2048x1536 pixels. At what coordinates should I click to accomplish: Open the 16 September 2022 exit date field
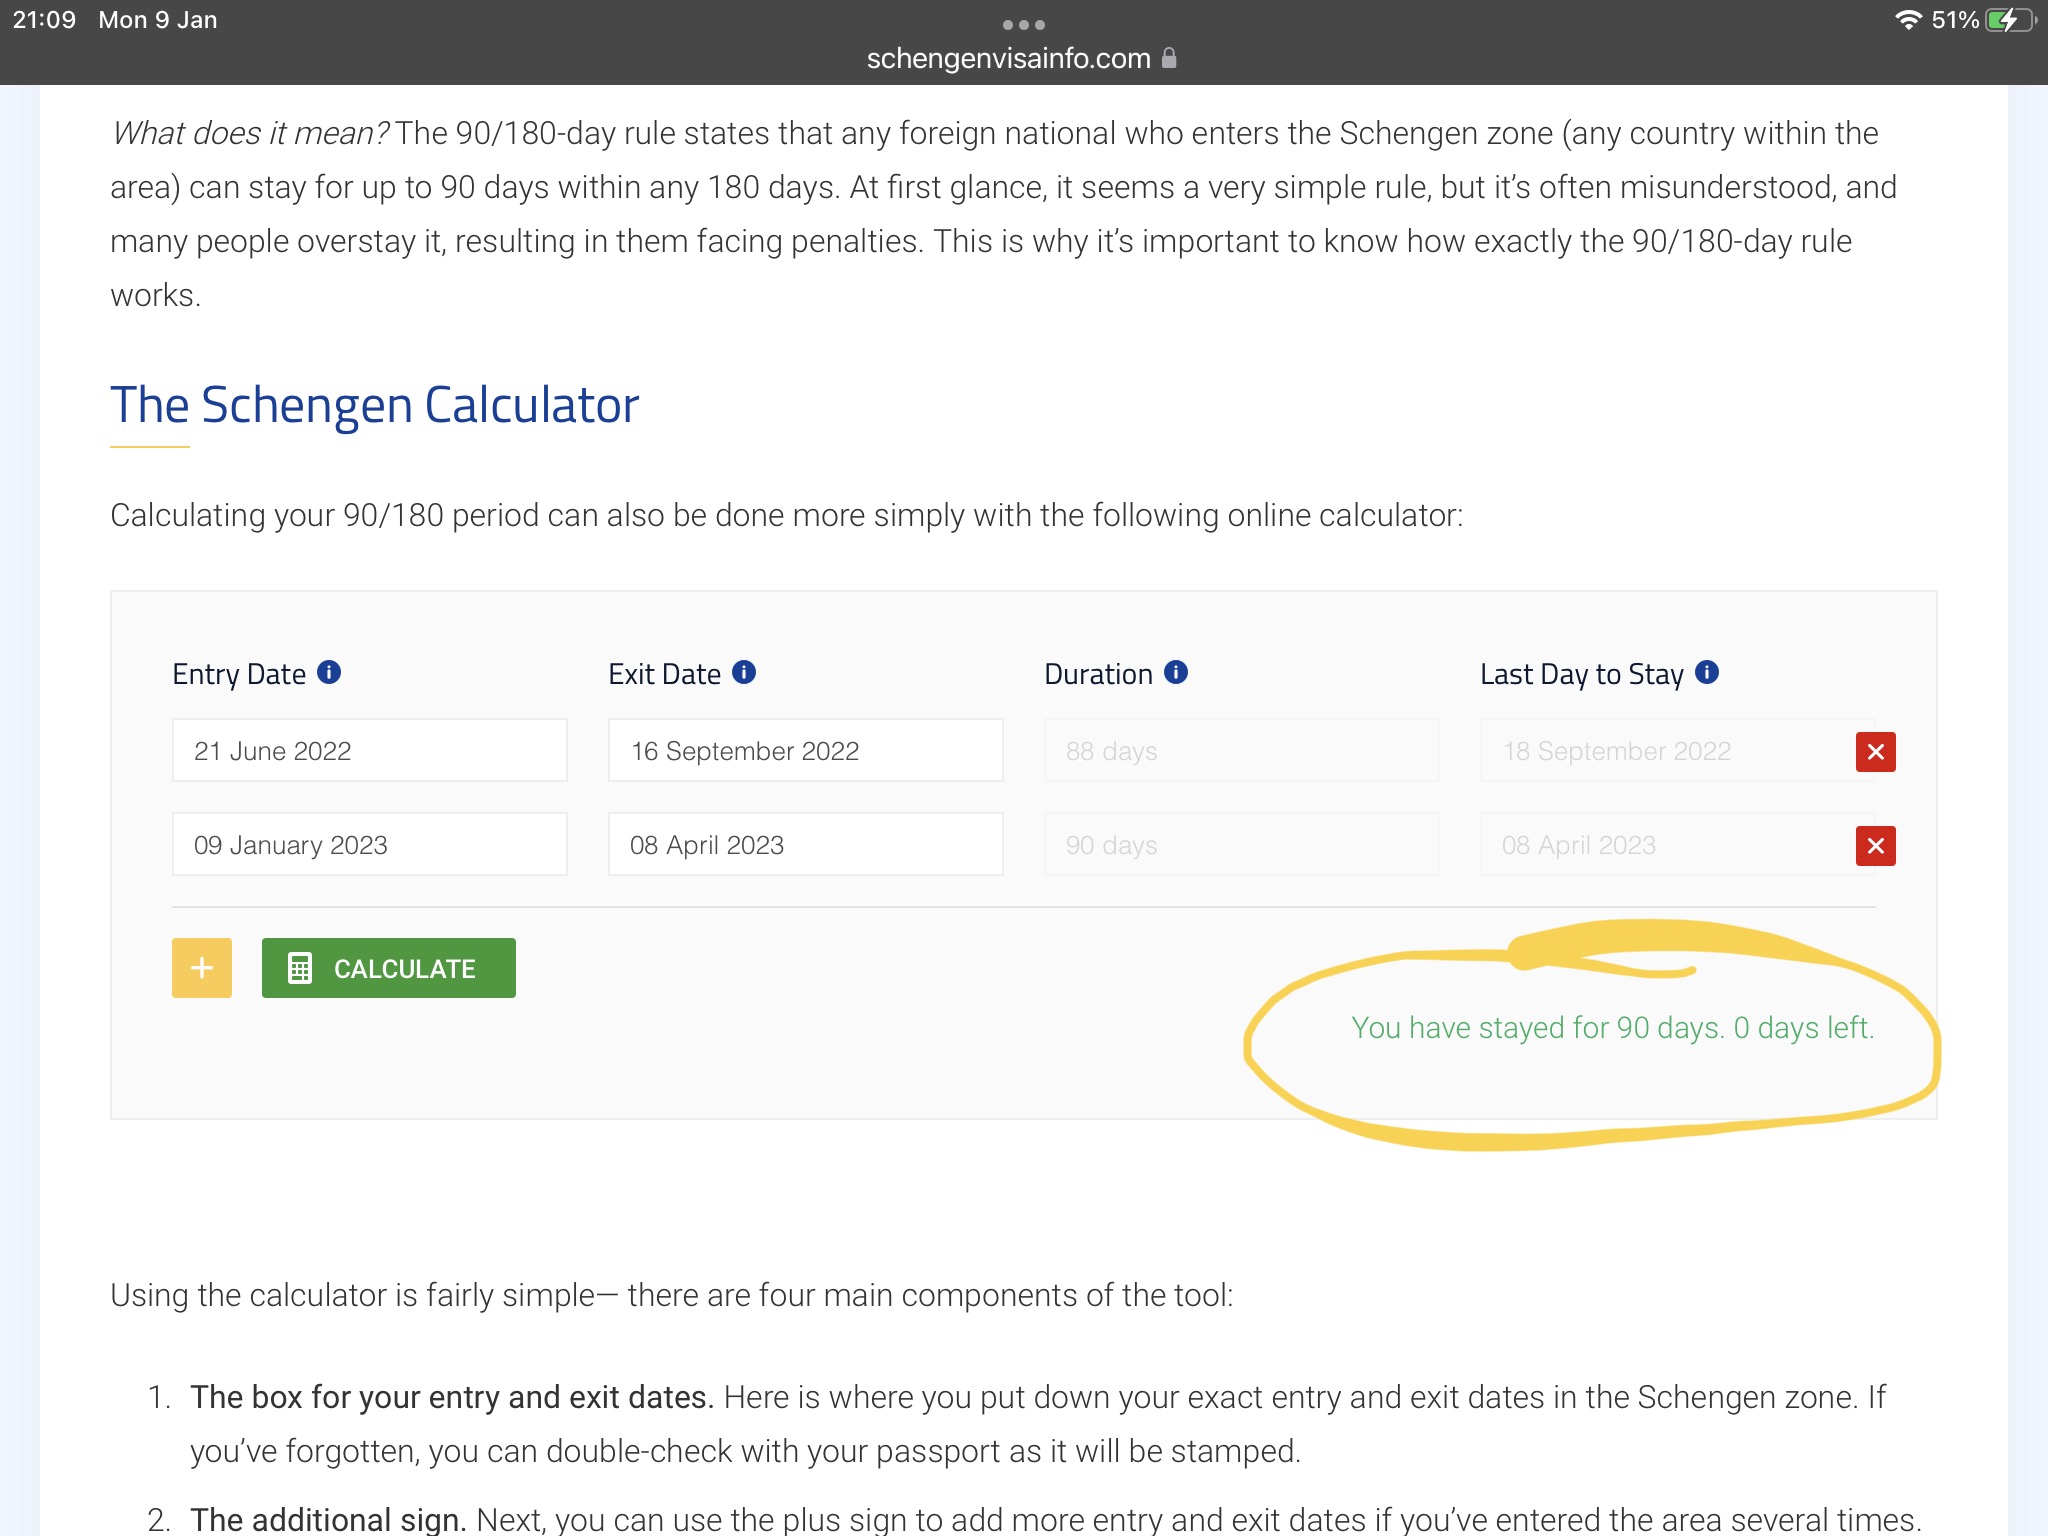coord(805,751)
